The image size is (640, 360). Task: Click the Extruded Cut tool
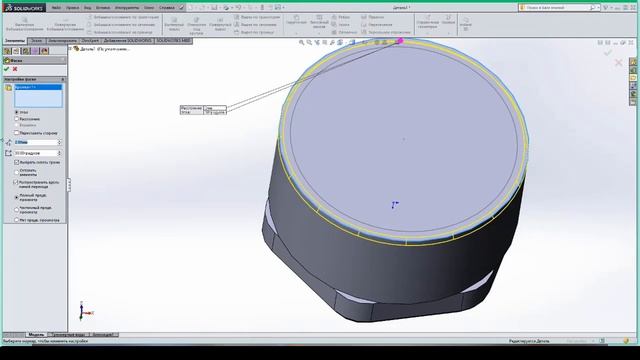pyautogui.click(x=174, y=24)
